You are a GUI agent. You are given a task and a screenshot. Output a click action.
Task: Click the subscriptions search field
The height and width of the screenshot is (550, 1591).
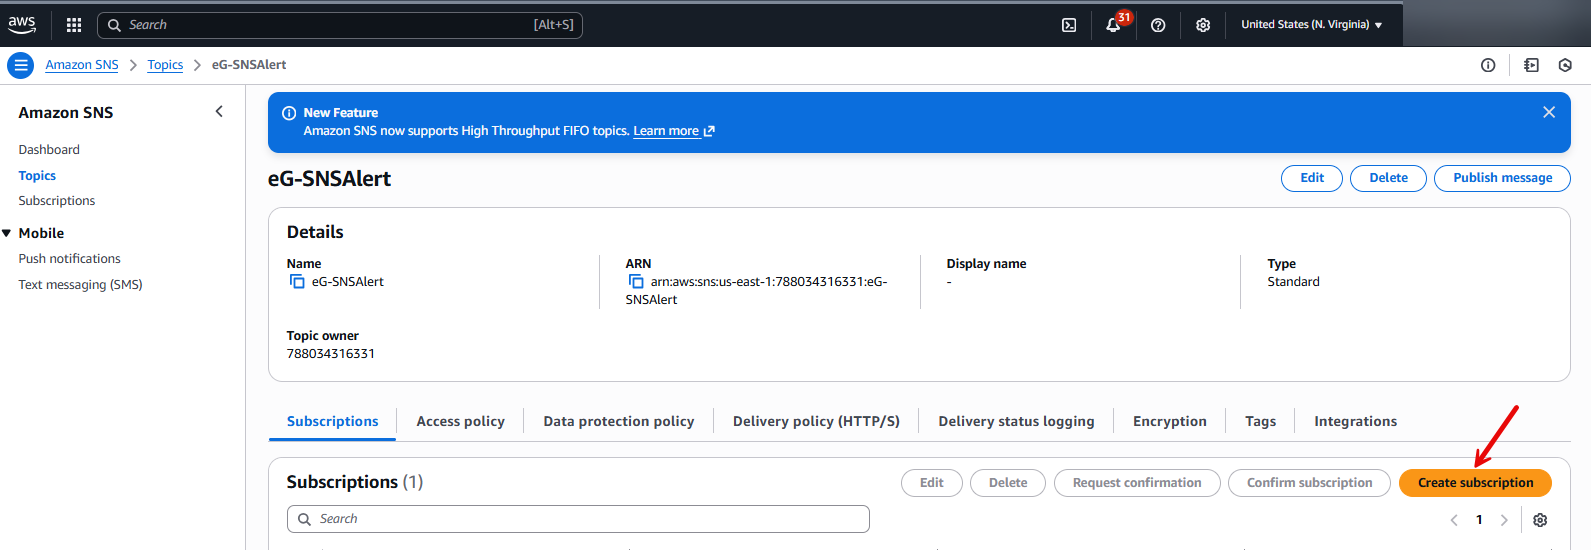click(578, 519)
